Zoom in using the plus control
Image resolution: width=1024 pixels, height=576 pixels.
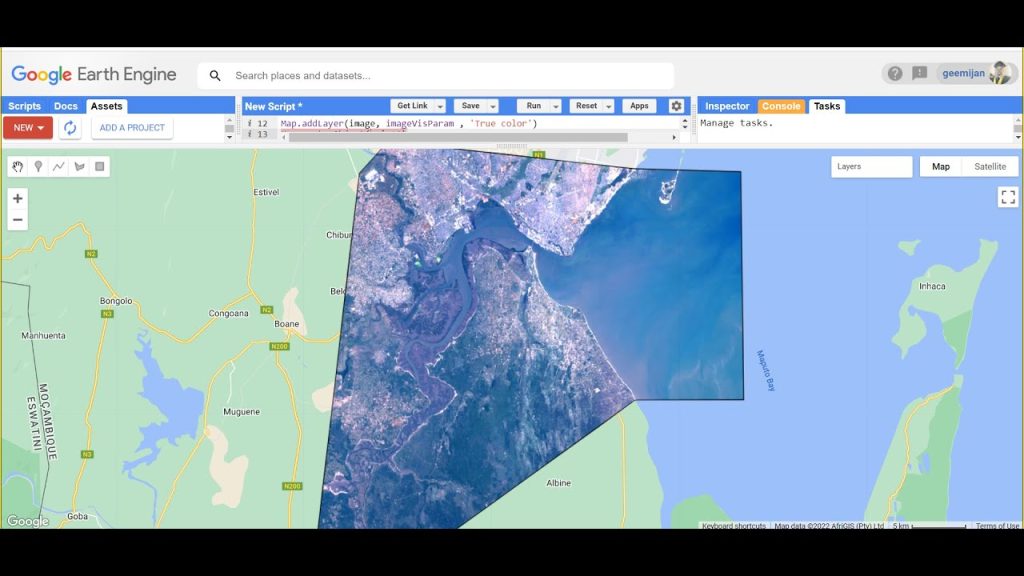pyautogui.click(x=17, y=198)
